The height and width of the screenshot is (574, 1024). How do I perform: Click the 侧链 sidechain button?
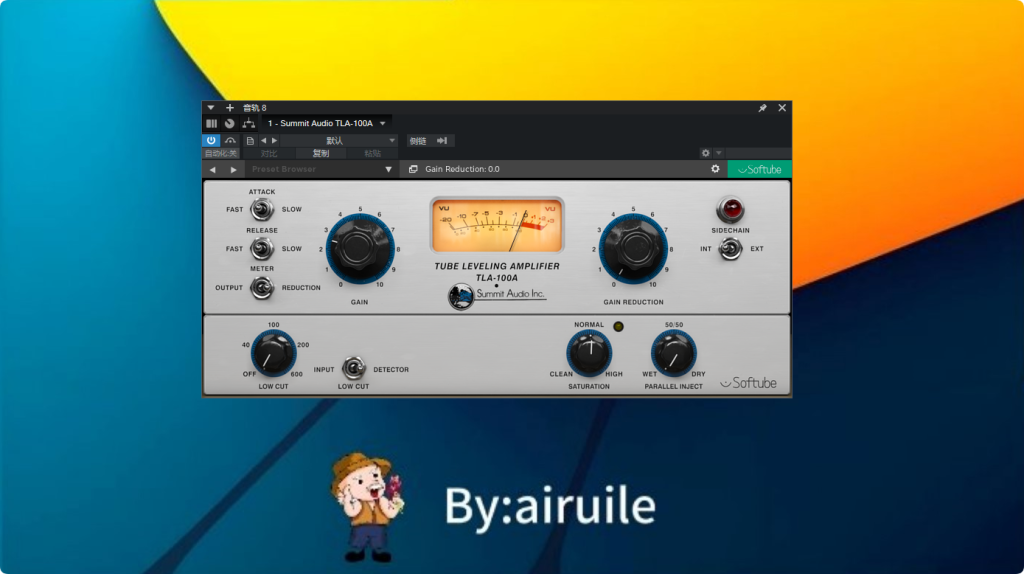(418, 140)
